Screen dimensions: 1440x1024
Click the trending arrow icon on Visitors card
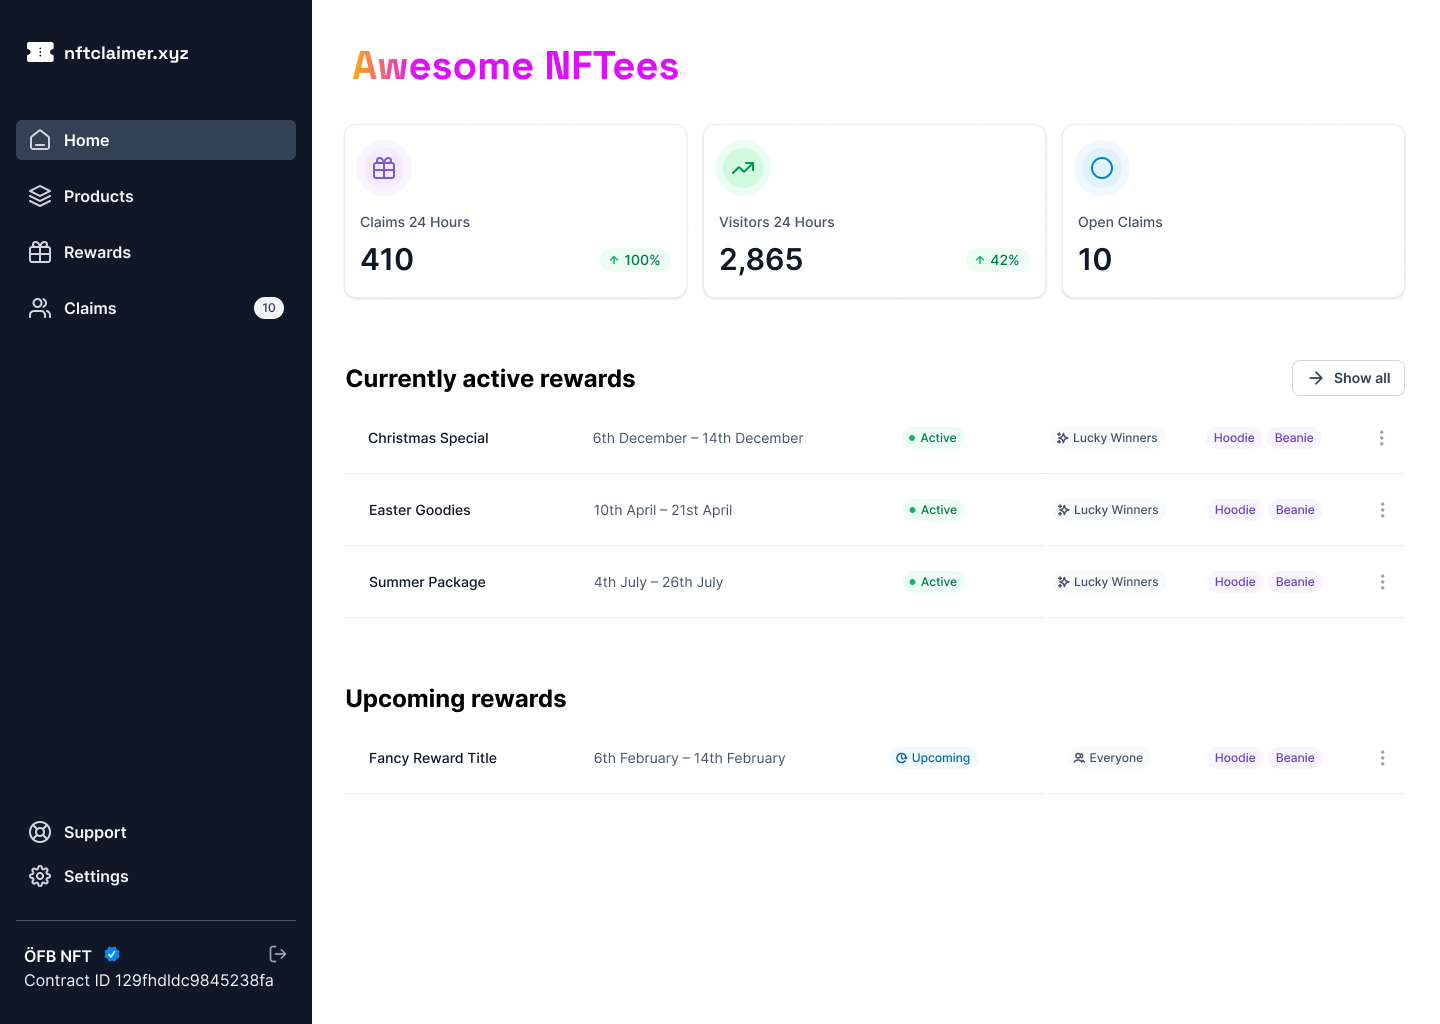743,168
